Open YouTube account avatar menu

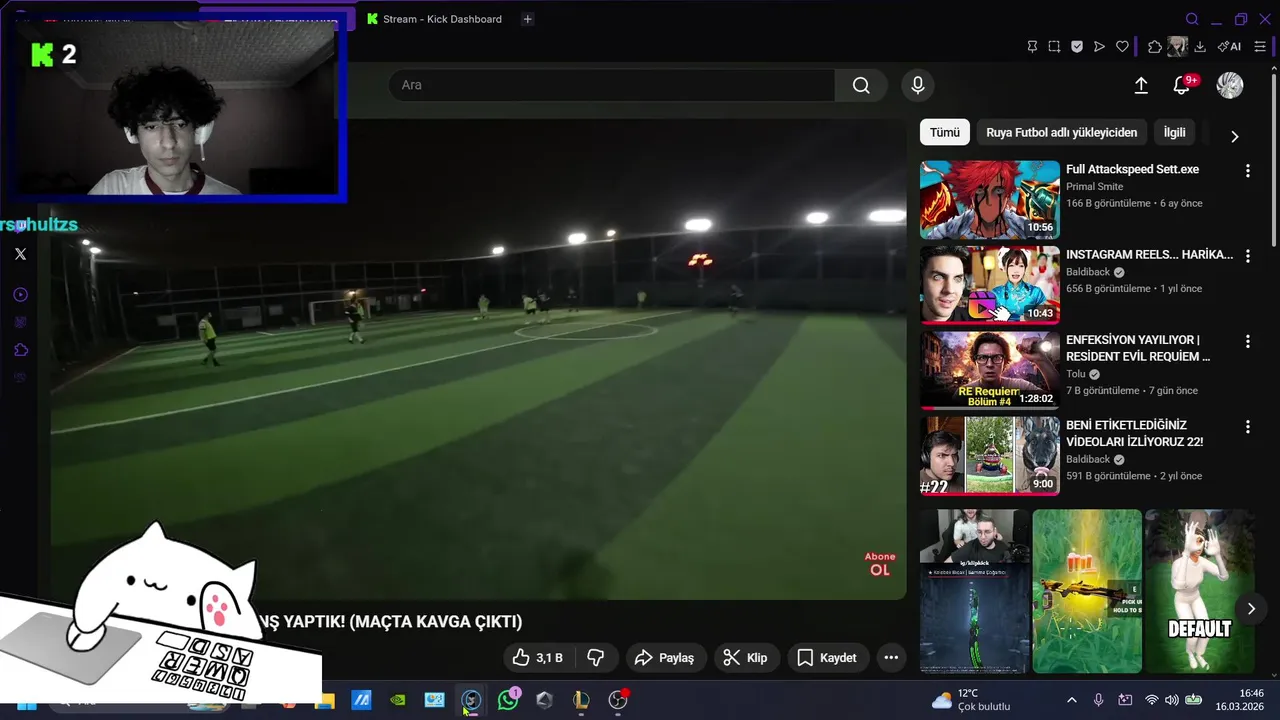click(x=1230, y=85)
